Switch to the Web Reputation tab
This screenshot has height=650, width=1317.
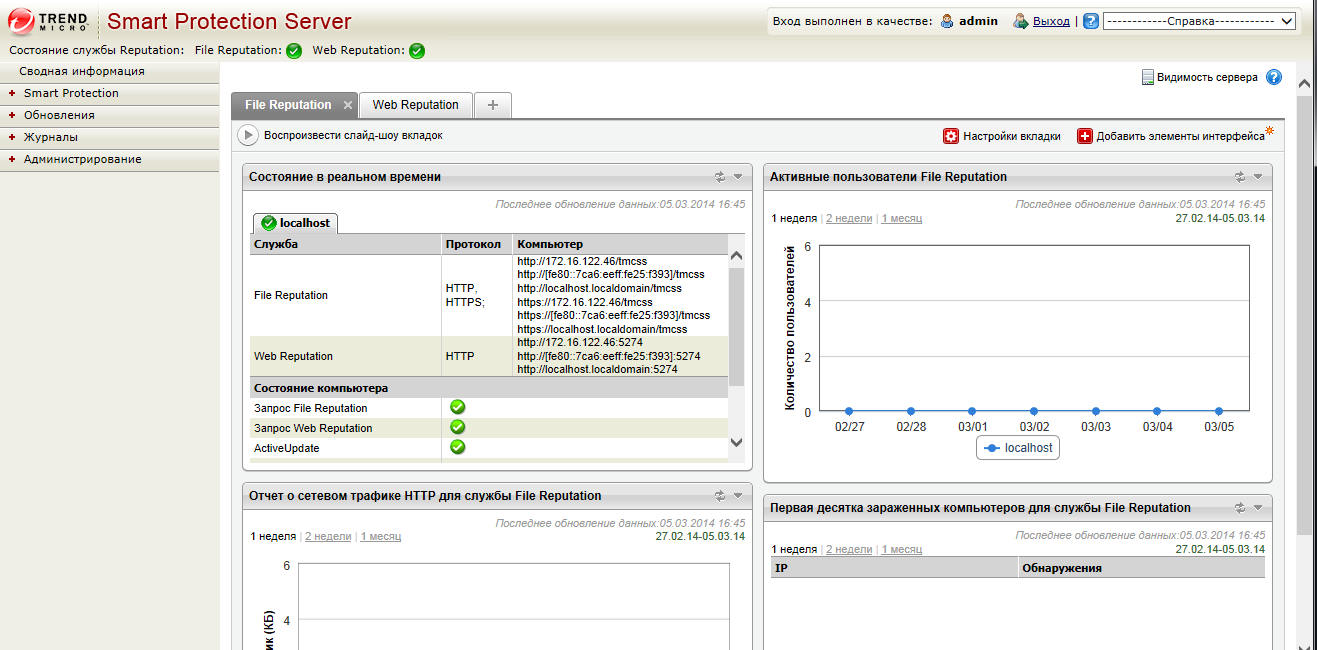pos(415,105)
